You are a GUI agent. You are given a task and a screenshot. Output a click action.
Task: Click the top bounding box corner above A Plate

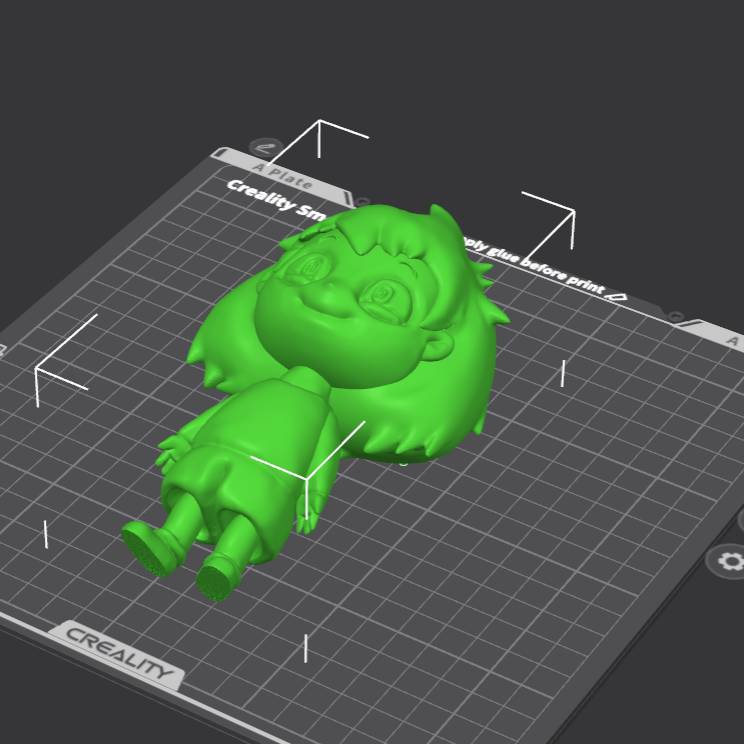coord(320,123)
